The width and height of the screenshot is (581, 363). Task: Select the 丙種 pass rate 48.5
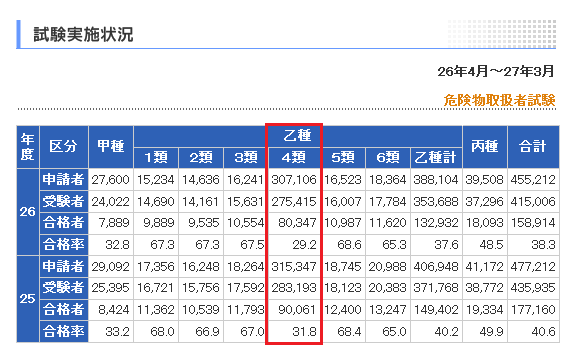click(485, 245)
